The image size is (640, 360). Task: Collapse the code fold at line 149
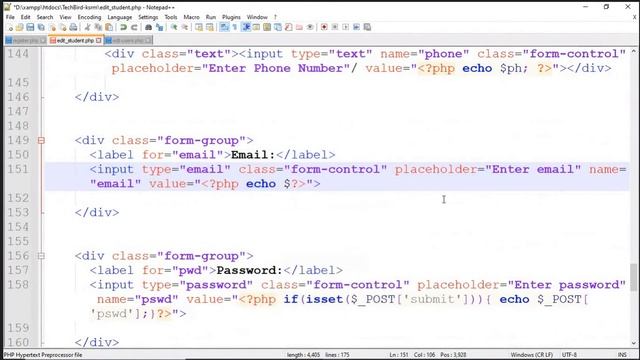coord(41,140)
